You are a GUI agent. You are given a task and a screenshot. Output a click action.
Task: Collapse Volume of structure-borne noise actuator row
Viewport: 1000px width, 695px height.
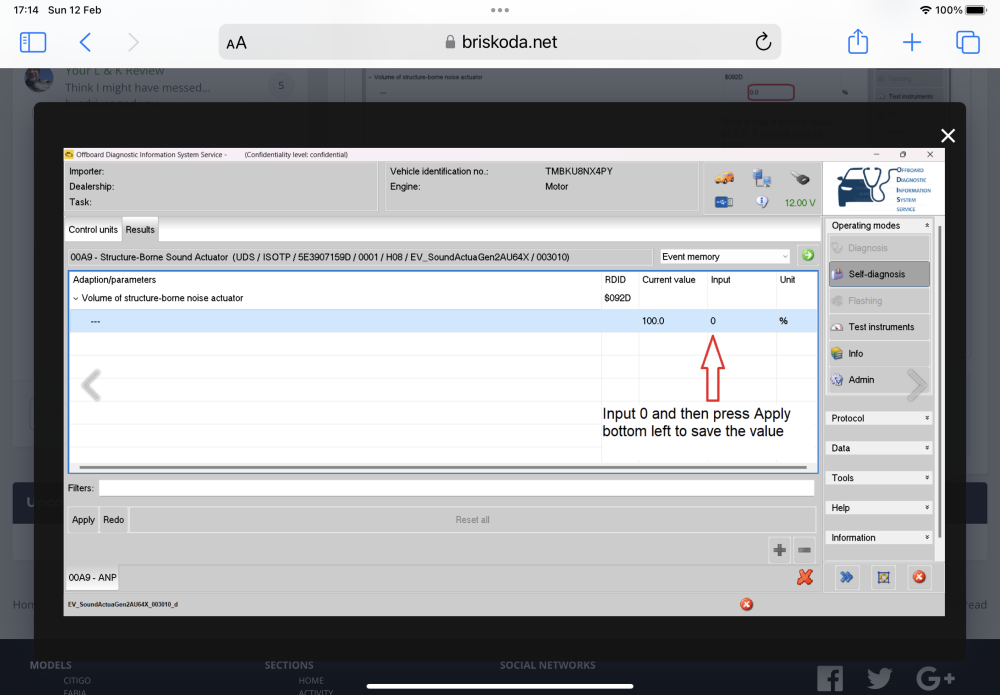(x=76, y=298)
